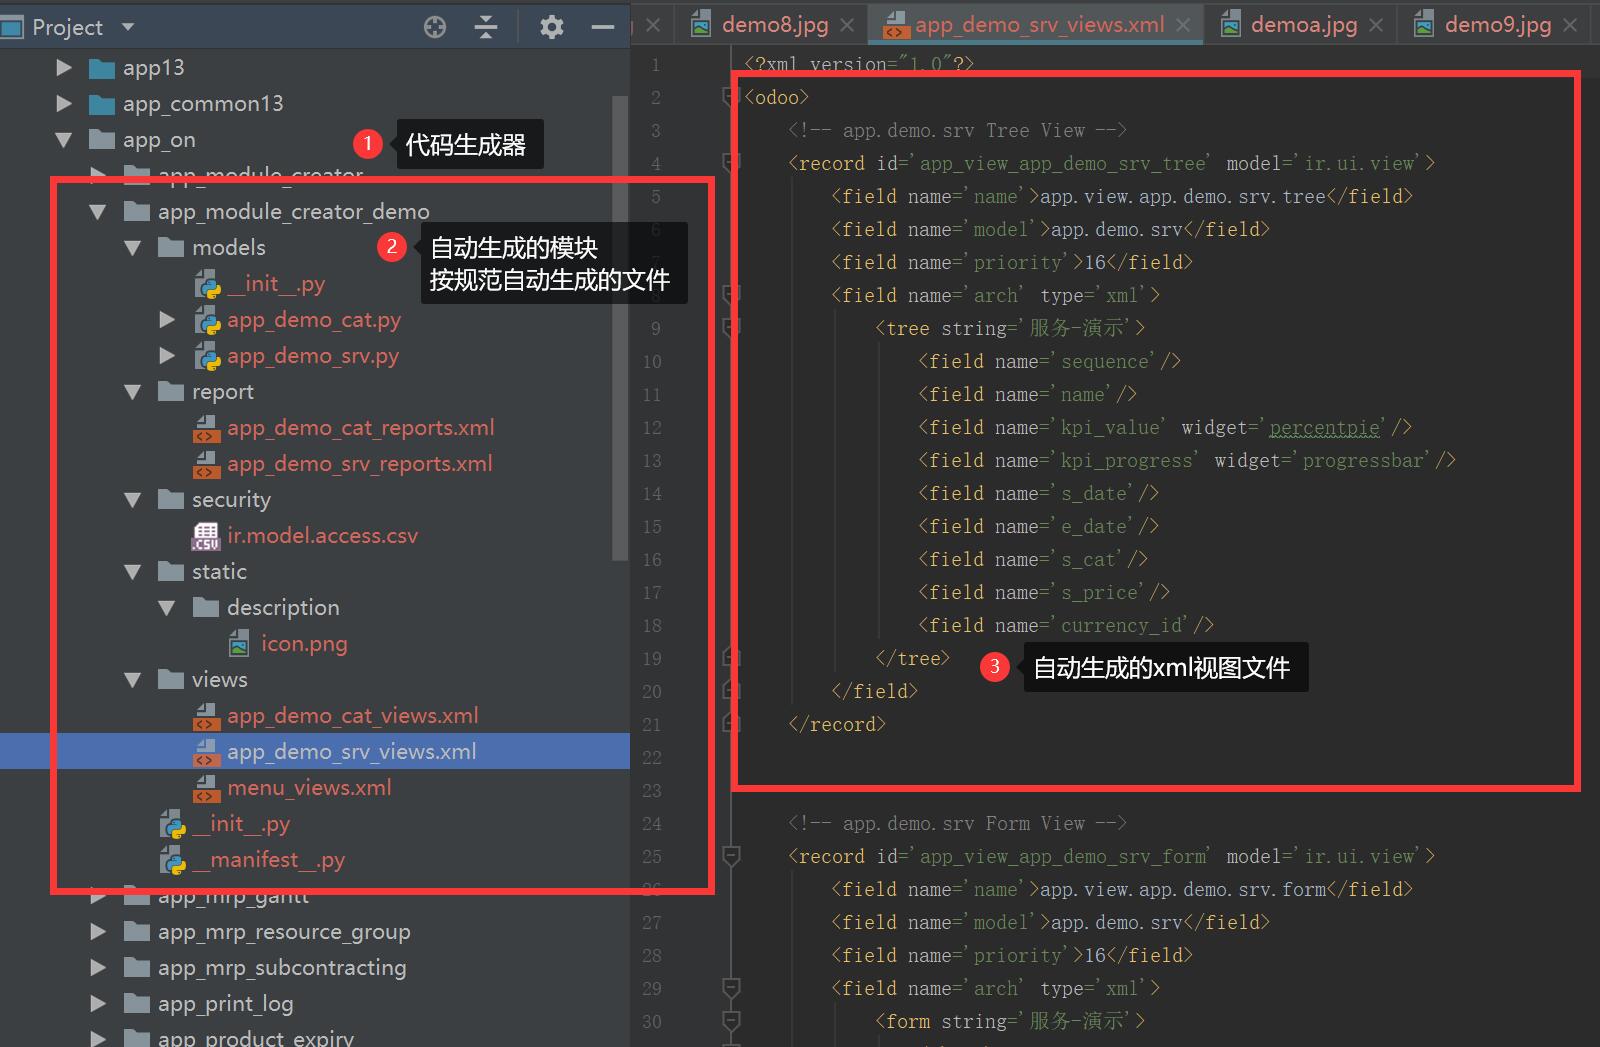This screenshot has width=1600, height=1047.
Task: Select app_demo_srv_reports.xml file
Action: (359, 464)
